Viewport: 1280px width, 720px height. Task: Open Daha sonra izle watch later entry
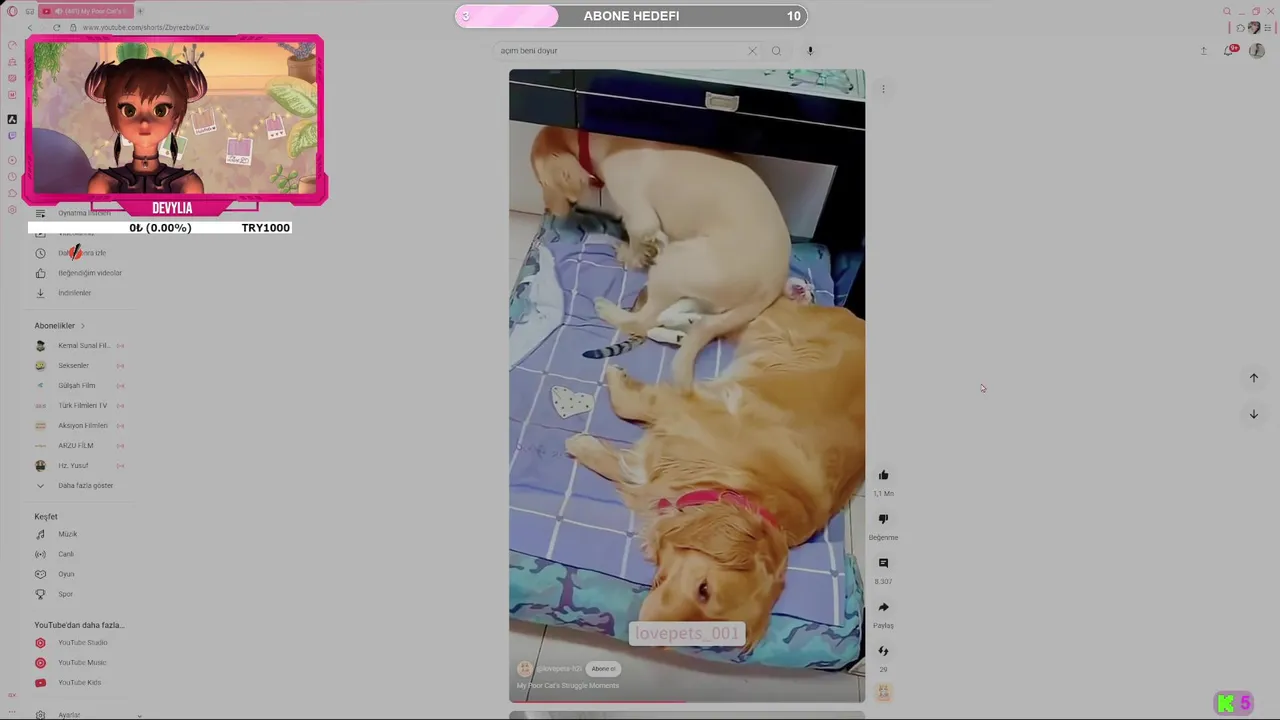pos(72,253)
